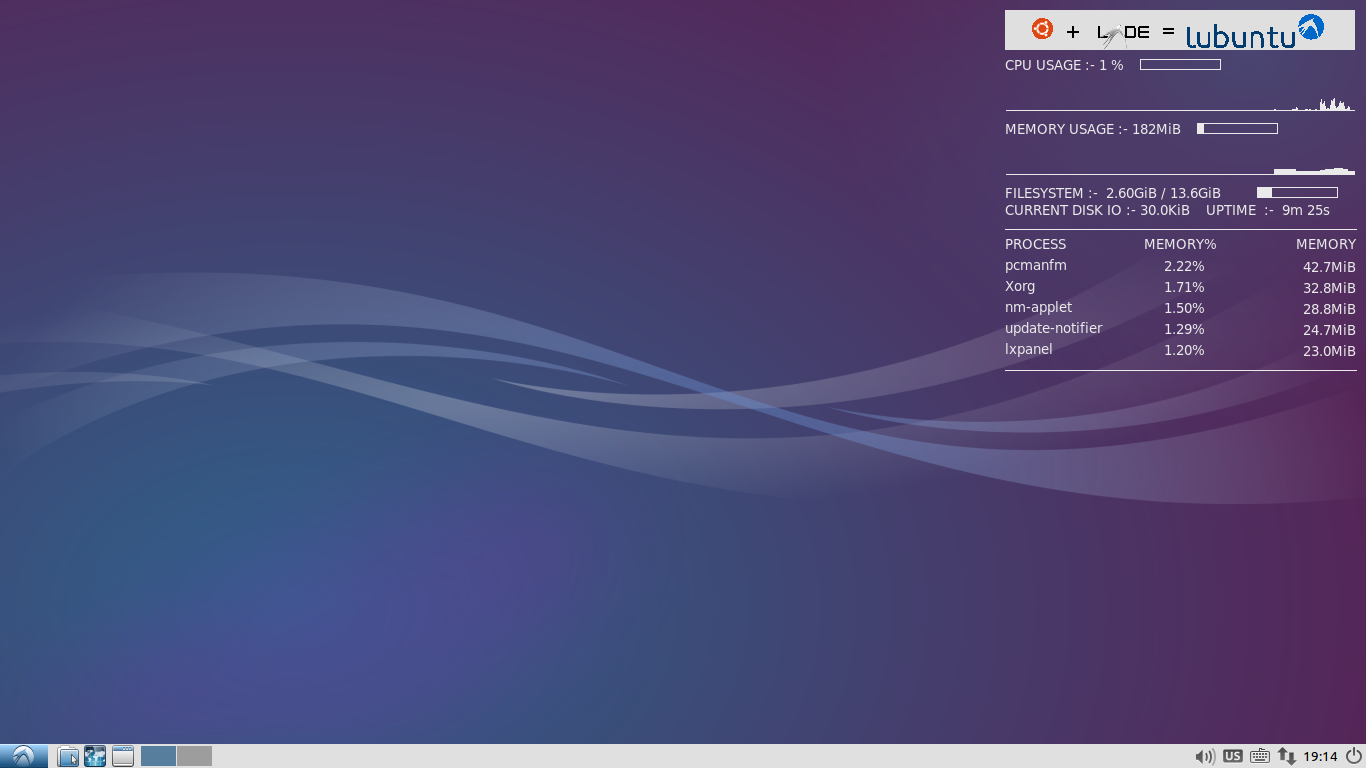Click the MEMORY USAGE :- 182MiB label

(x=1093, y=129)
